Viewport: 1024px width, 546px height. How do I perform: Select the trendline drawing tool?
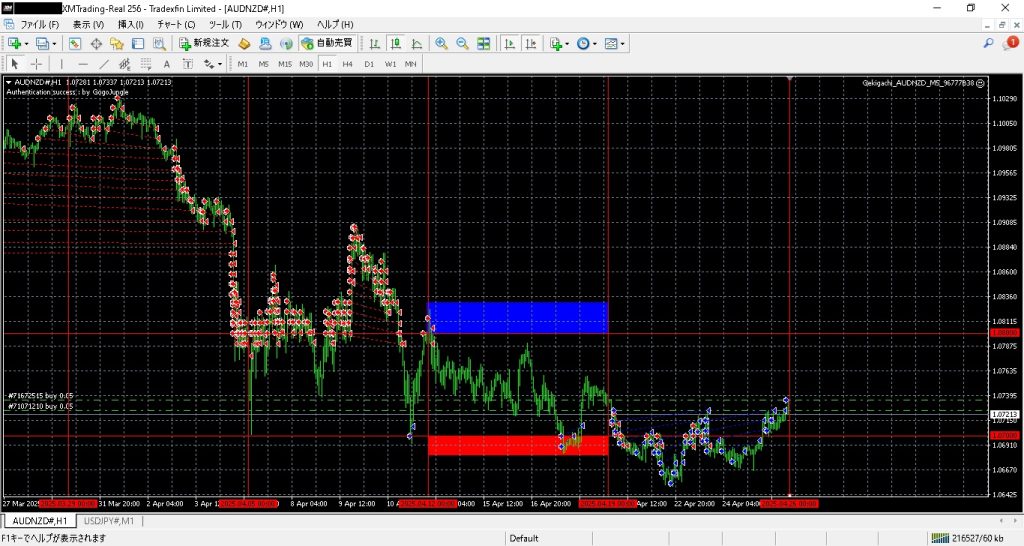(103, 64)
